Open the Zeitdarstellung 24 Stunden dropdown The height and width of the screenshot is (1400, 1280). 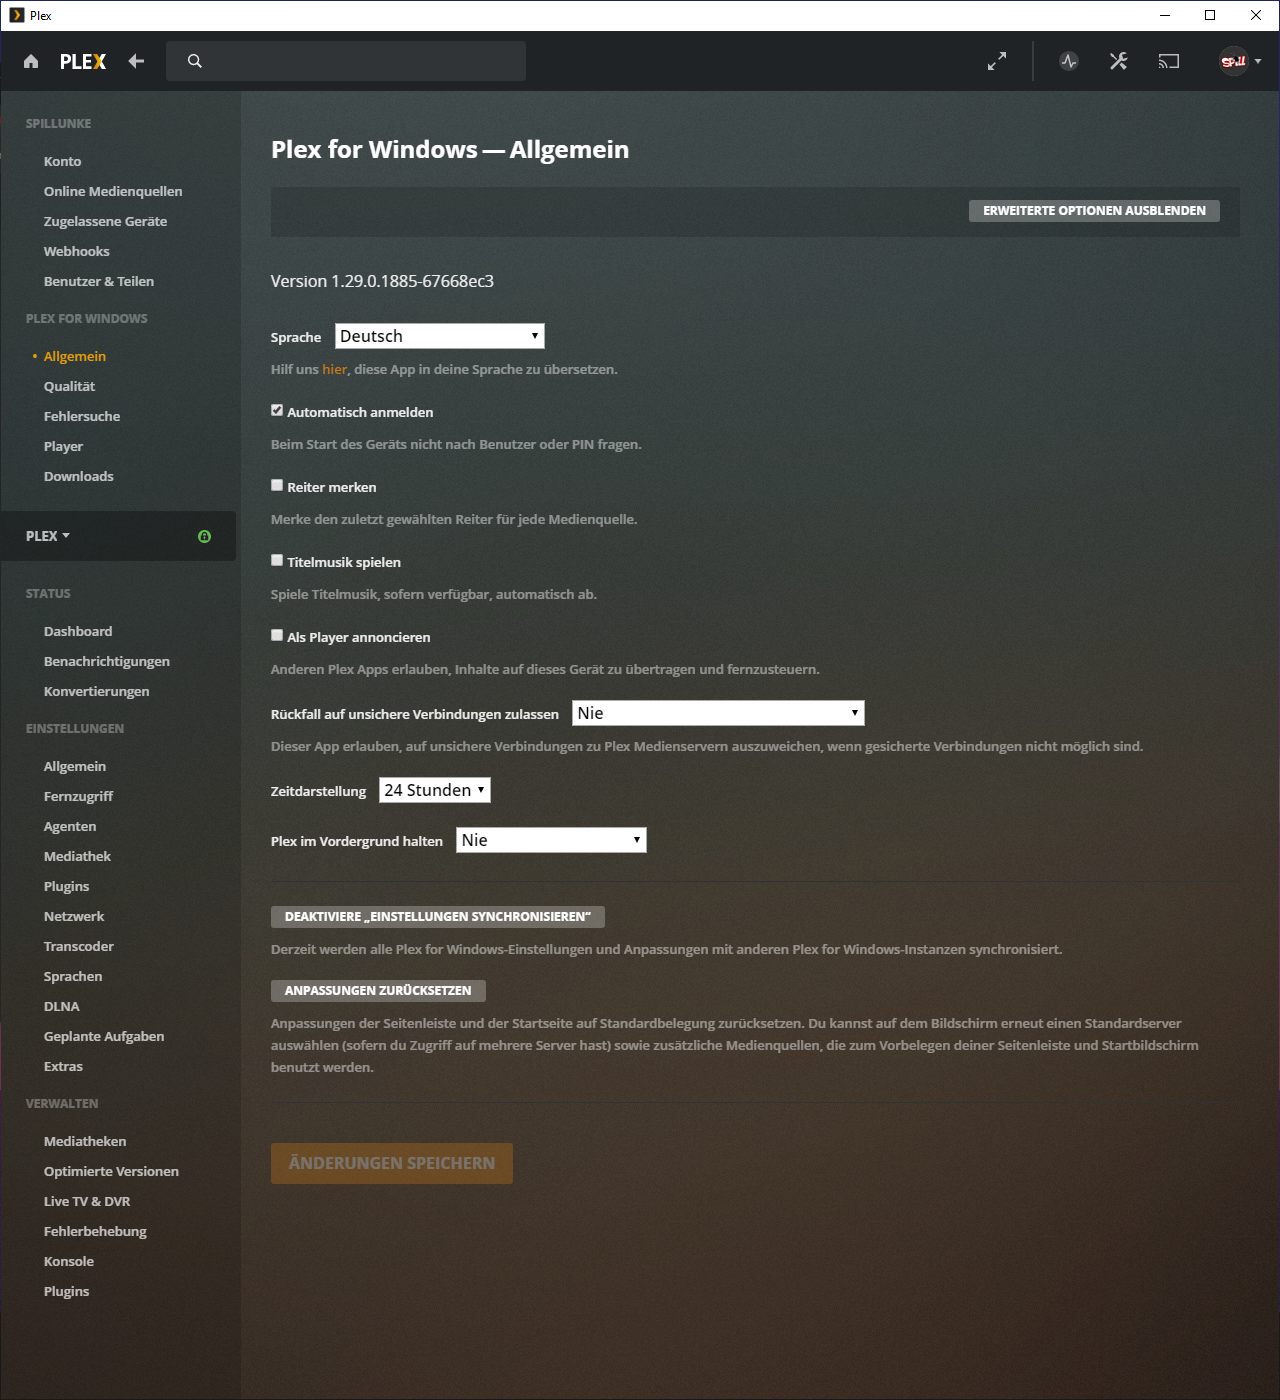coord(435,790)
